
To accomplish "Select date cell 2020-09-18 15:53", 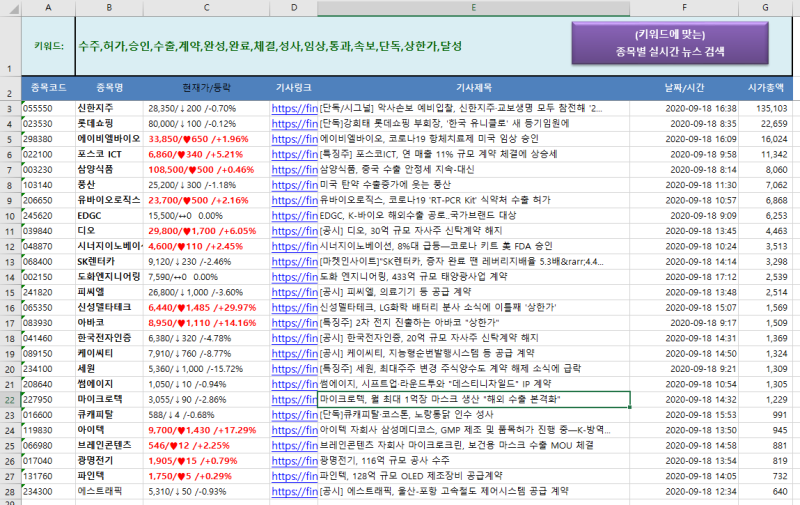I will (x=684, y=415).
